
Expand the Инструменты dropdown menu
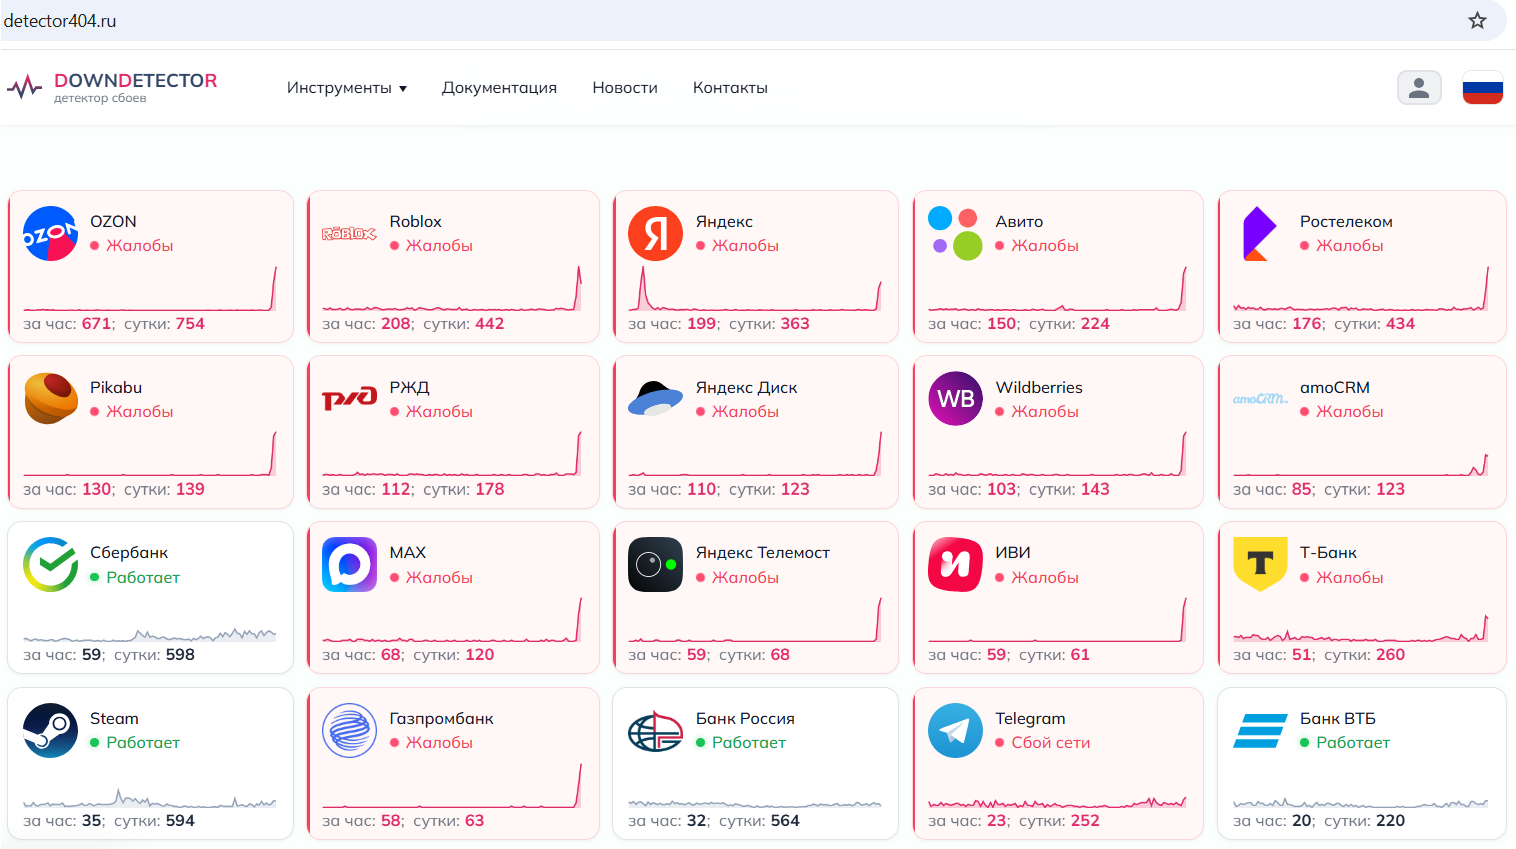(347, 88)
